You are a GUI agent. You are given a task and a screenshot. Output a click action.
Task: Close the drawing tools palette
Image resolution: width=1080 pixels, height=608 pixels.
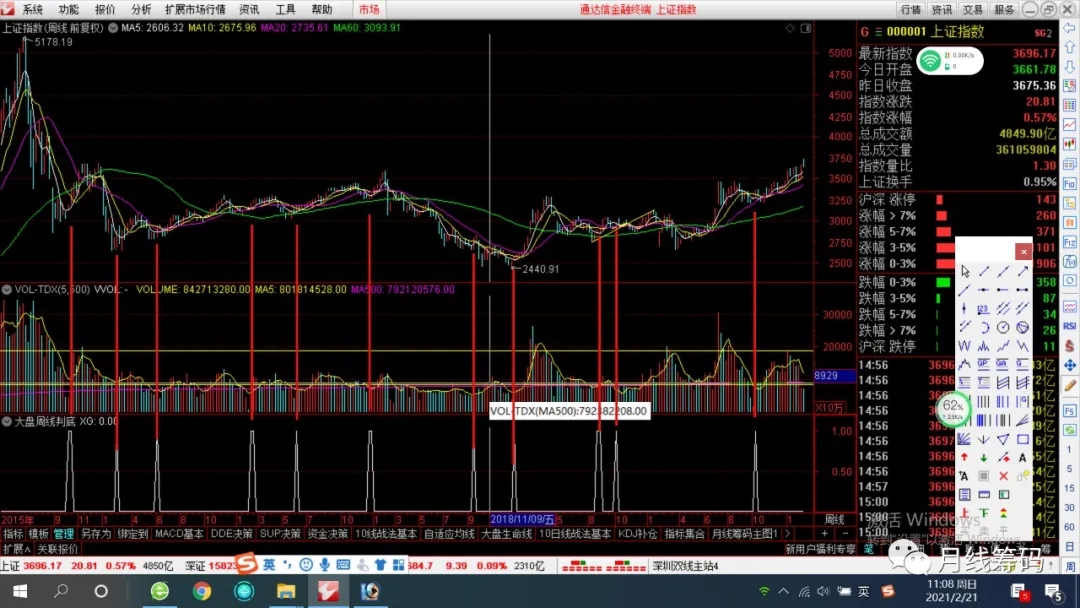pos(1023,252)
